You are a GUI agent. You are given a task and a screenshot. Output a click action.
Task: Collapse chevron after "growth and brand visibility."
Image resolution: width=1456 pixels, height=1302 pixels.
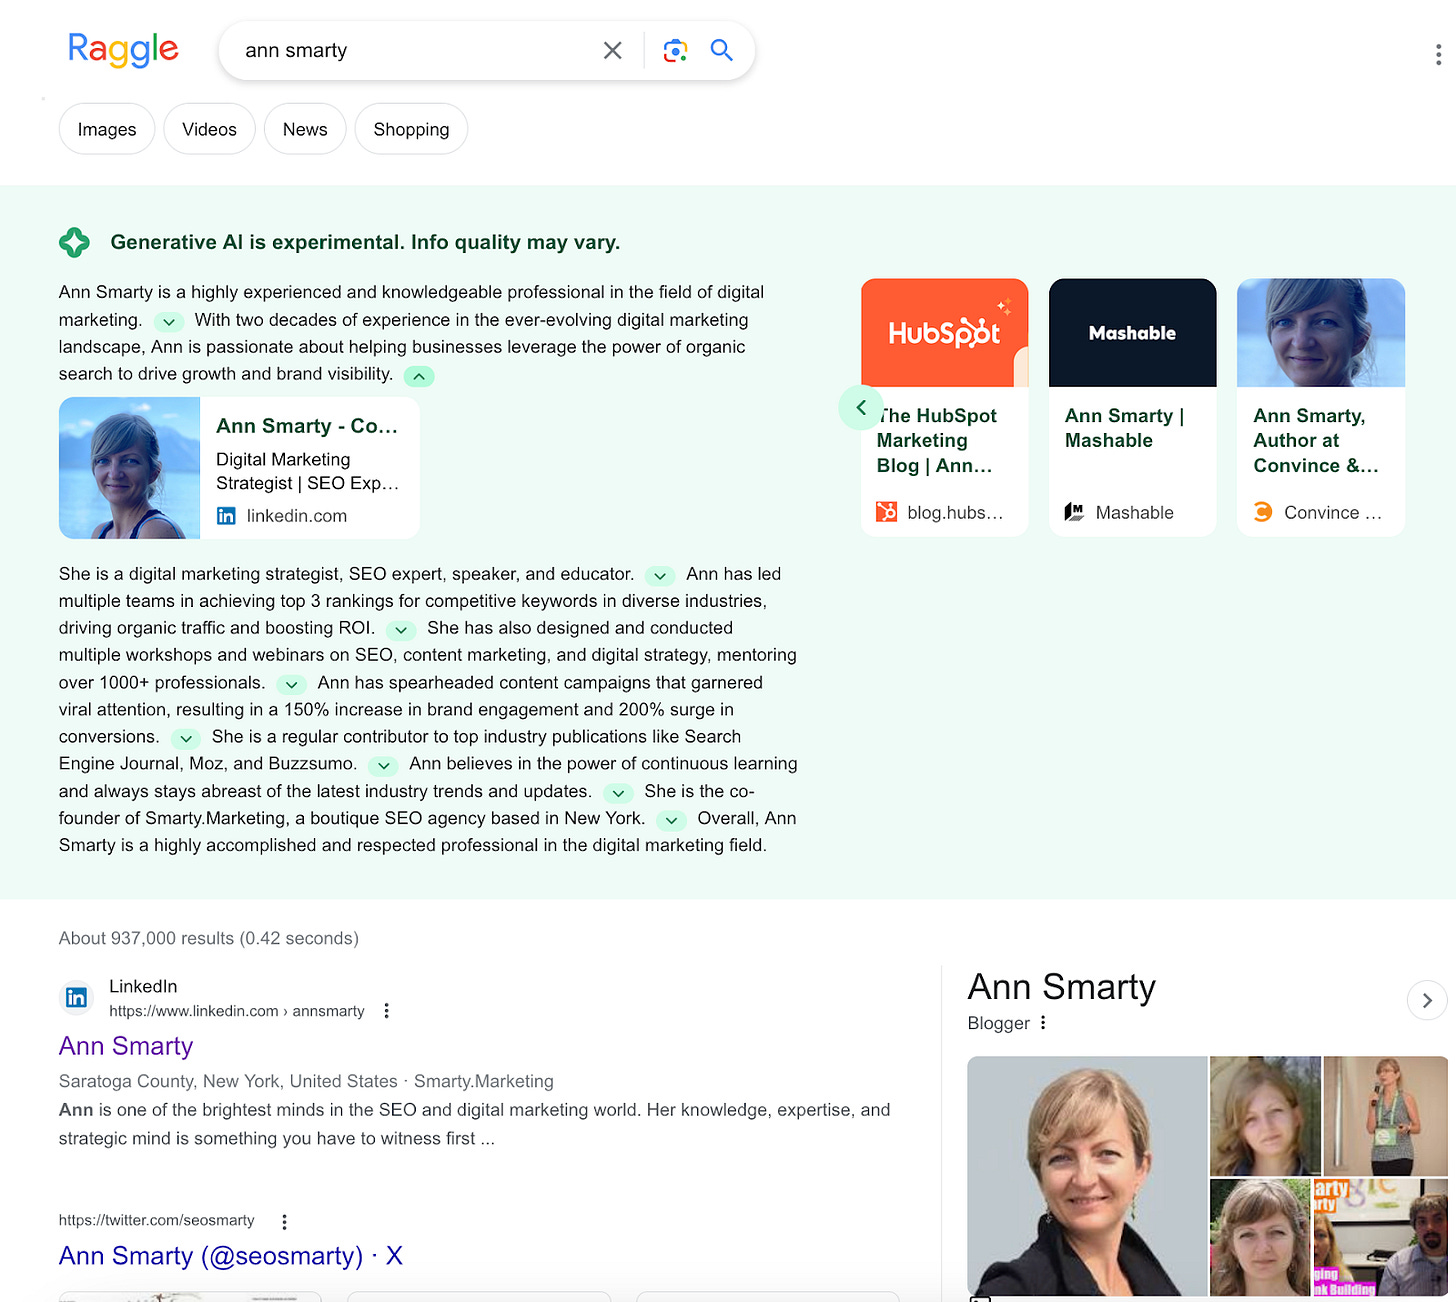(x=419, y=376)
